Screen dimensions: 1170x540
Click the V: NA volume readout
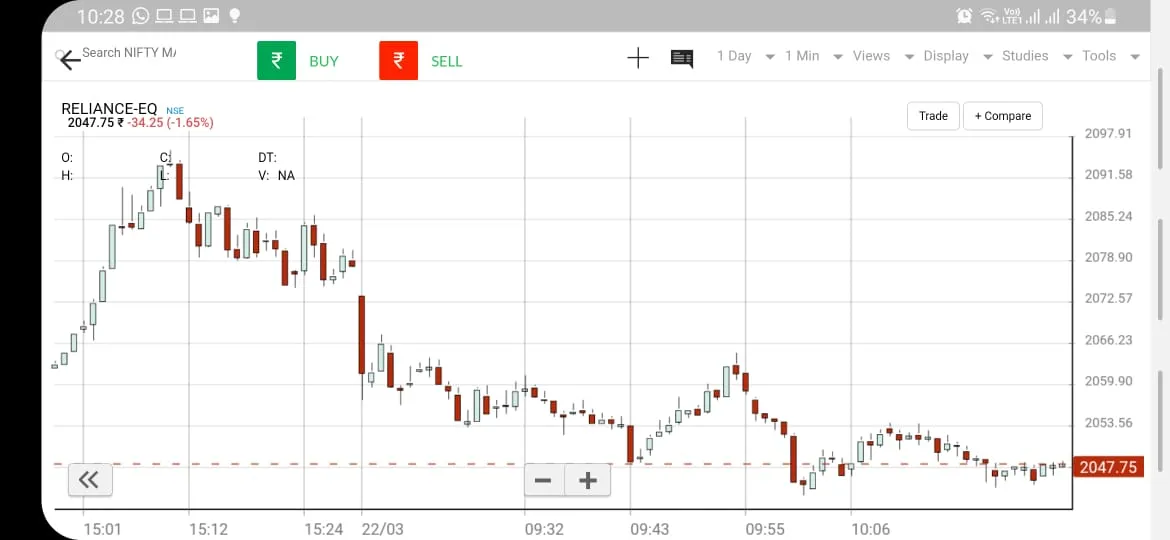coord(277,176)
